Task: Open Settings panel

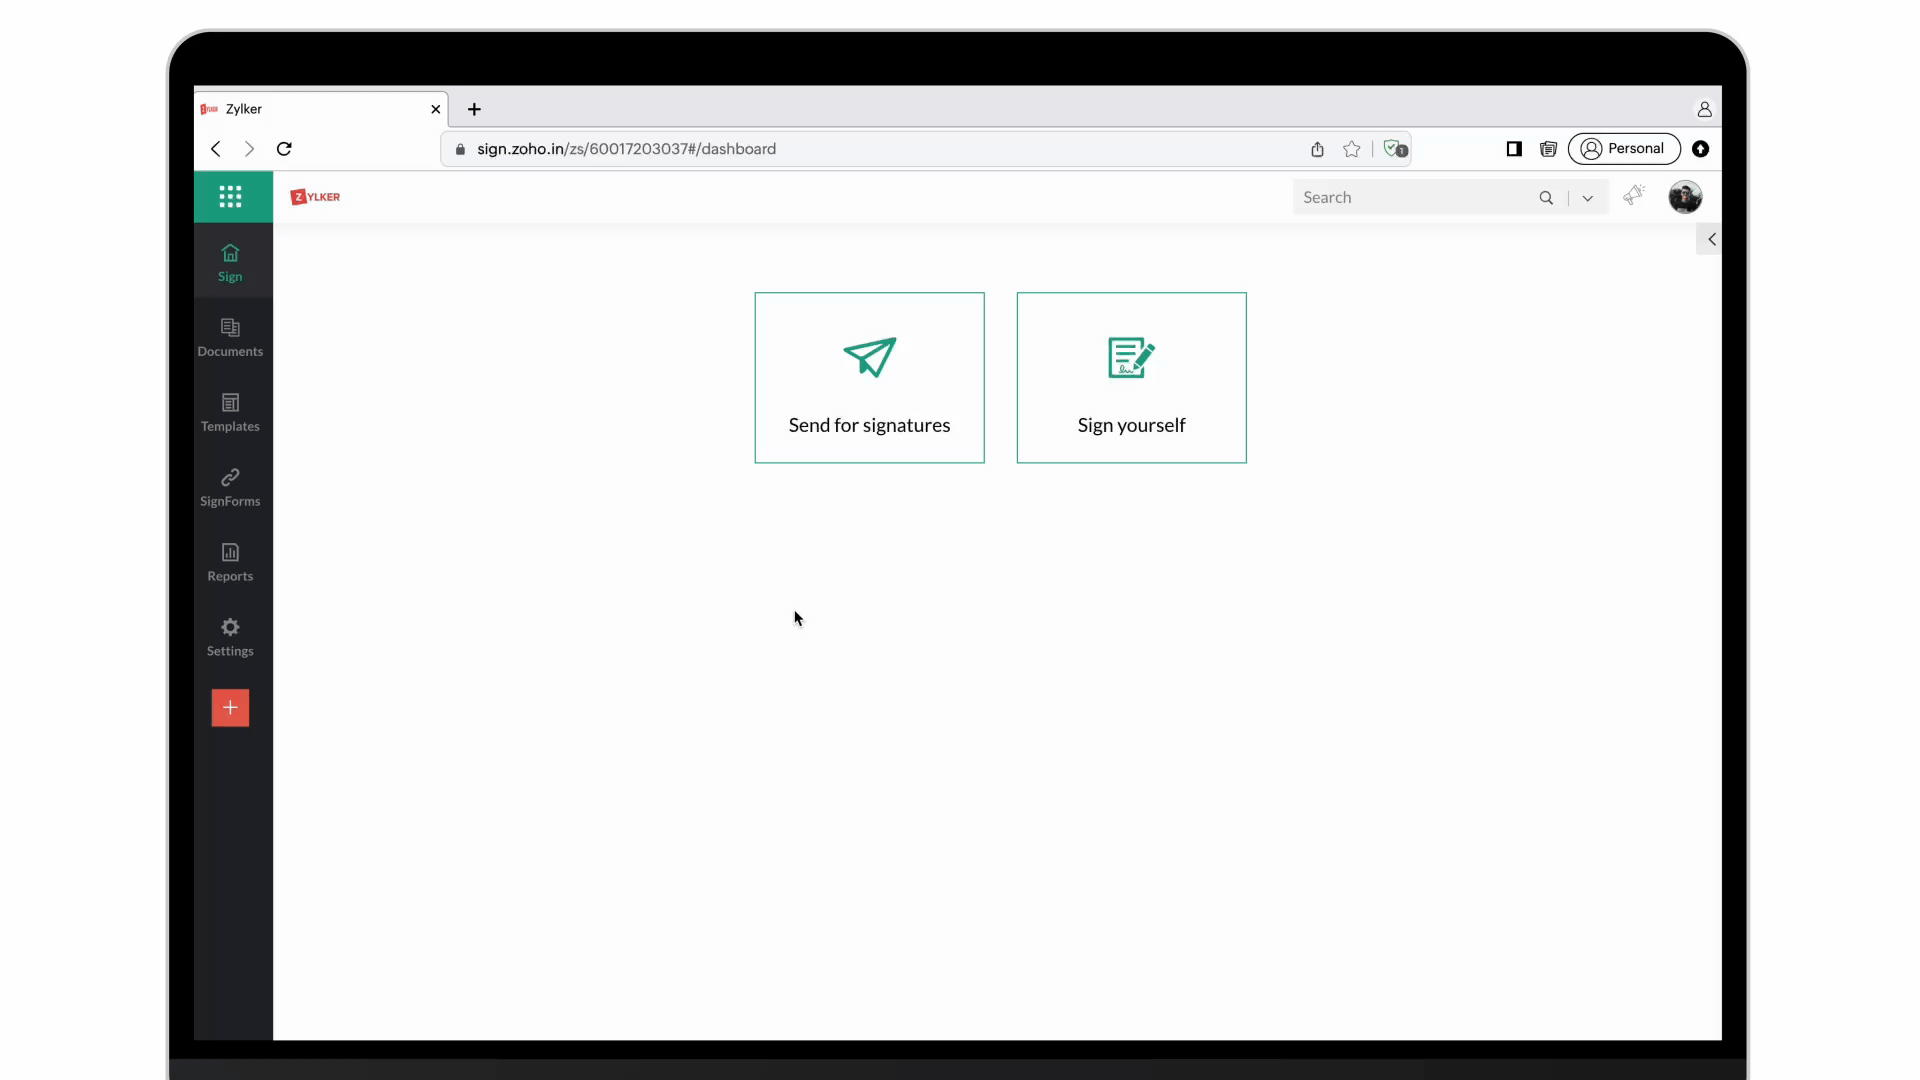Action: (x=229, y=636)
